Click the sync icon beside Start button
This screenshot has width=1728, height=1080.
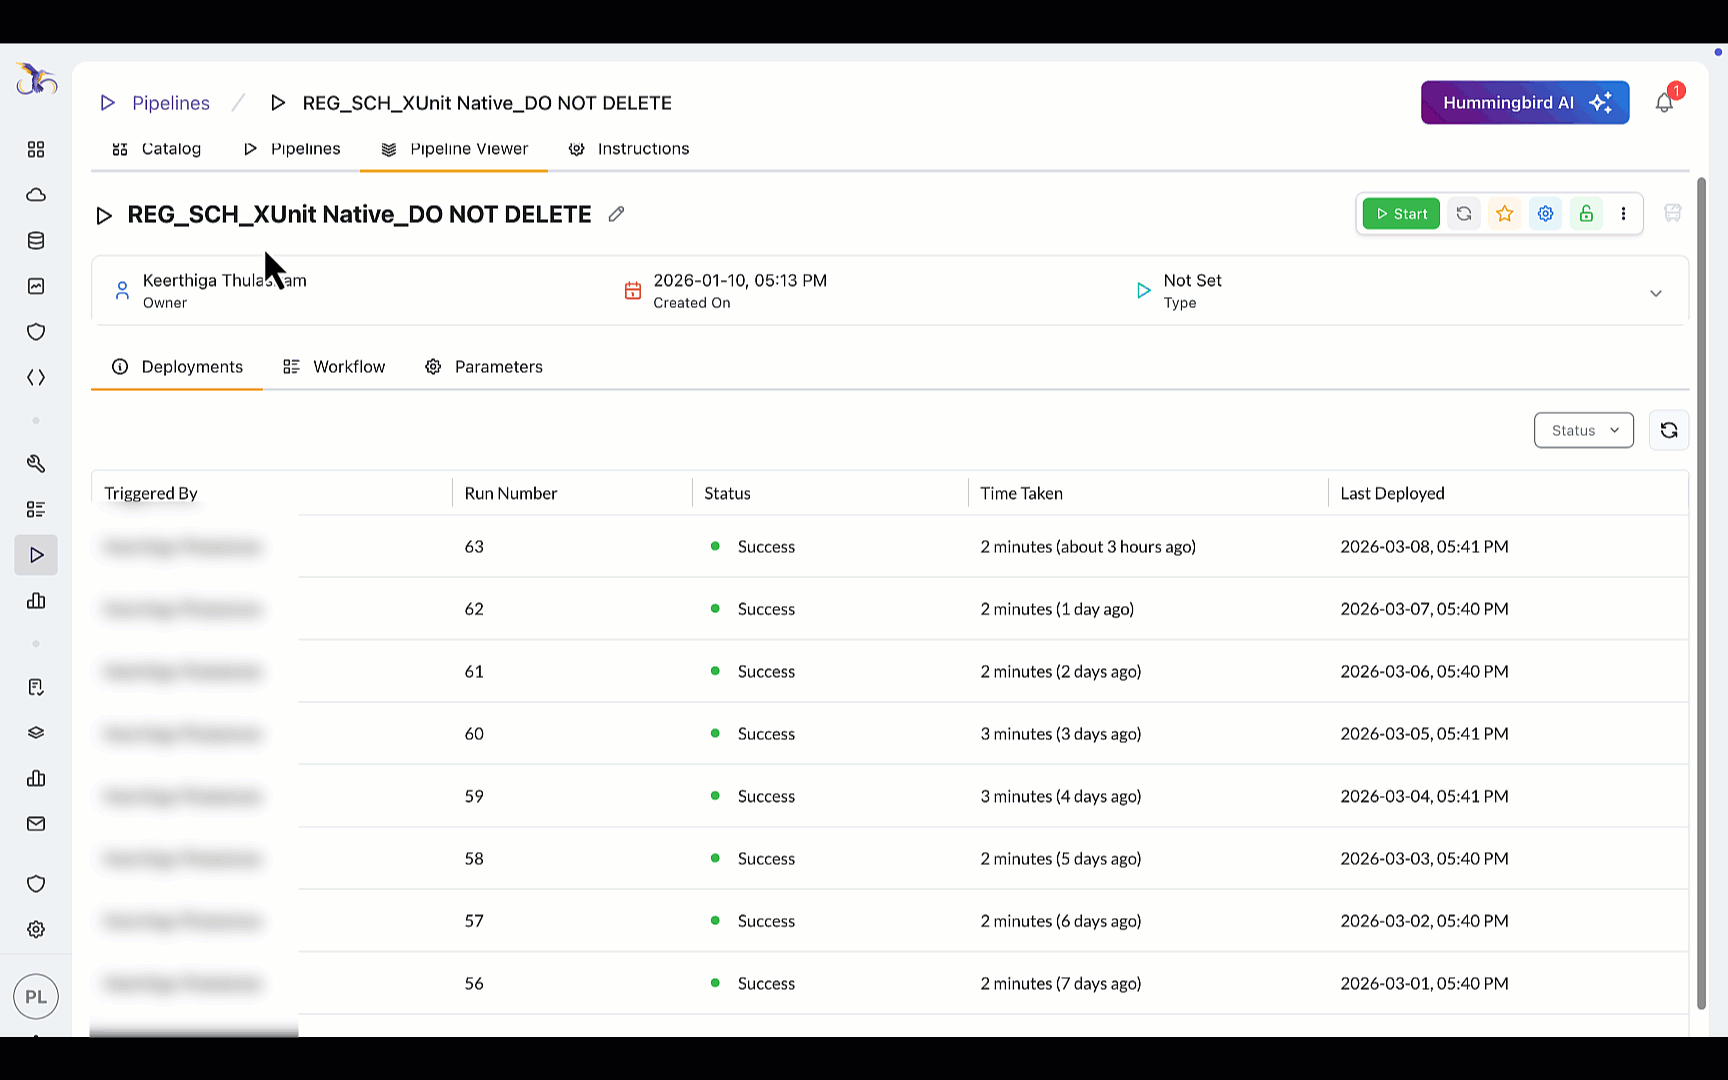tap(1463, 214)
